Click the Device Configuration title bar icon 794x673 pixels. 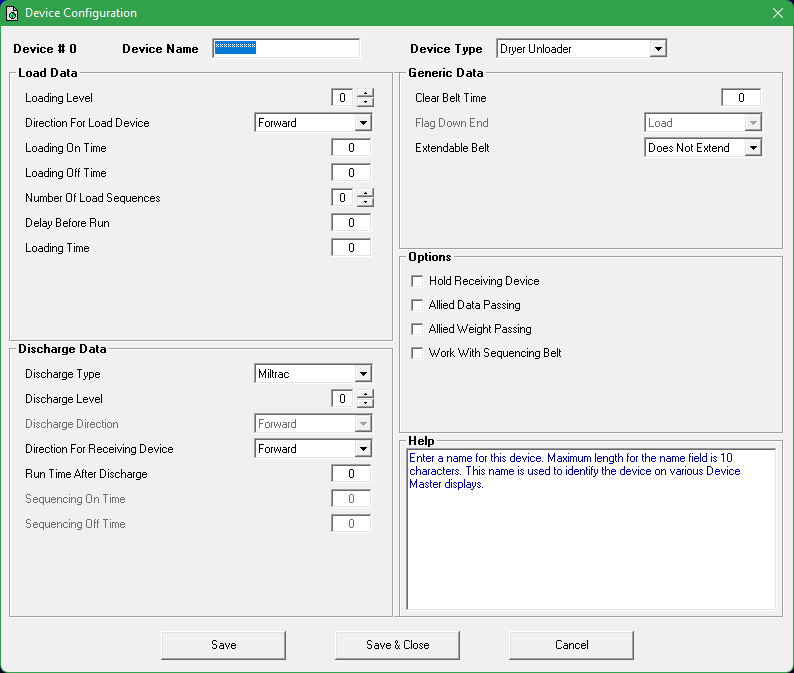point(12,13)
